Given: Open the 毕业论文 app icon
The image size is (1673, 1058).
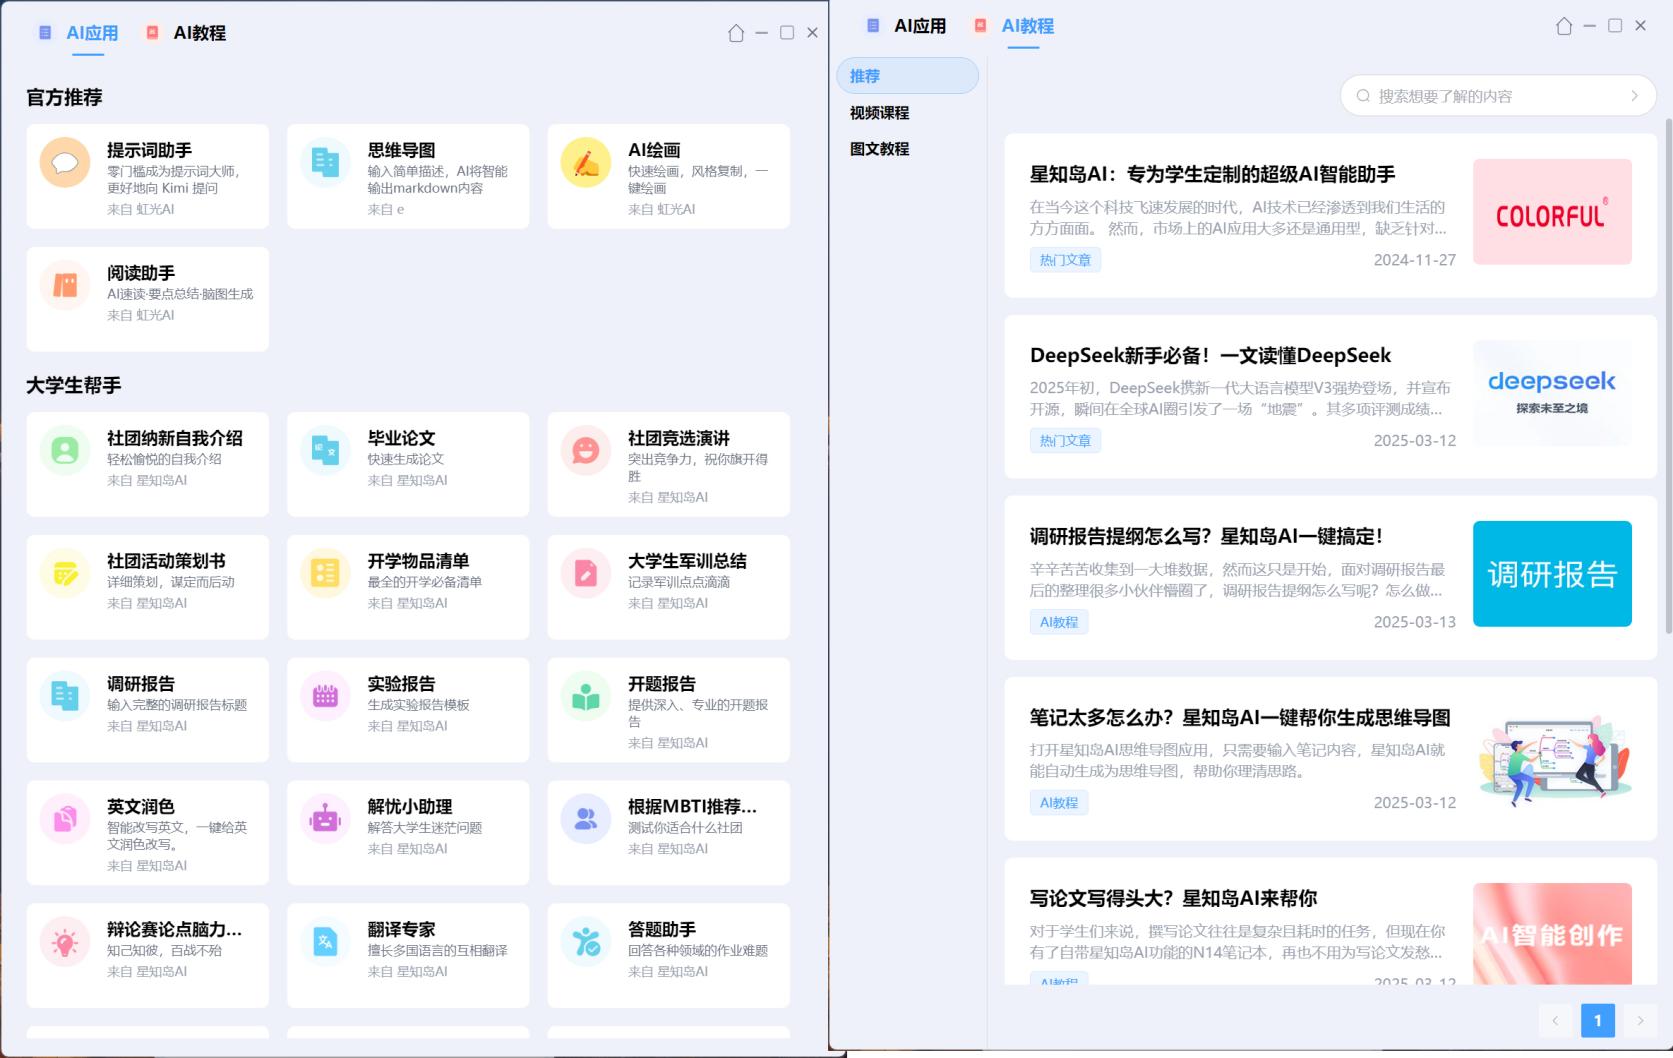Looking at the screenshot, I should tap(325, 450).
